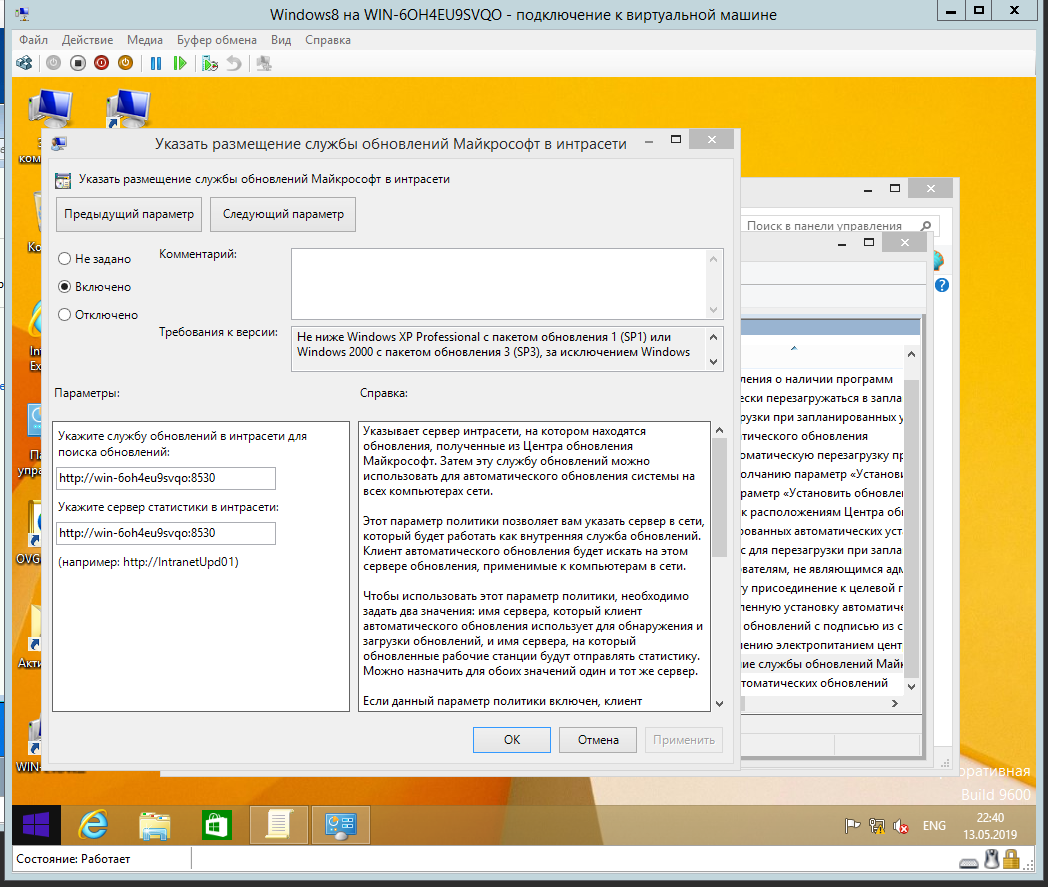Click the orange Save state icon
The image size is (1048, 887).
coord(126,64)
